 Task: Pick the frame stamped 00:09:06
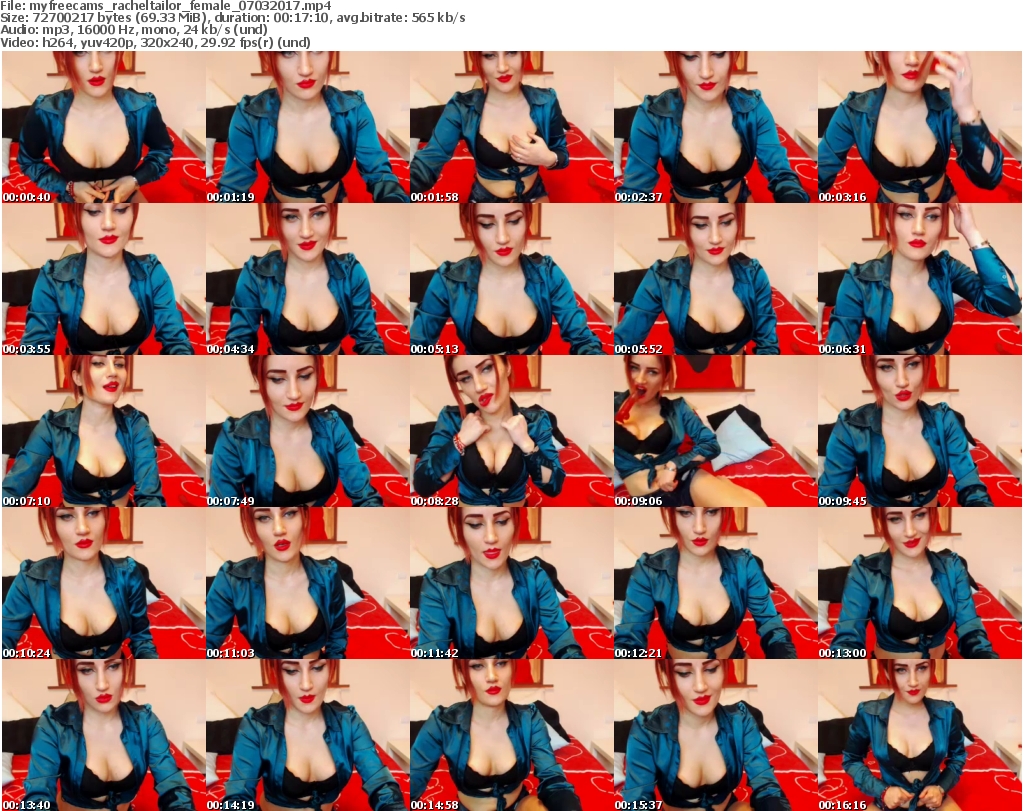(716, 431)
